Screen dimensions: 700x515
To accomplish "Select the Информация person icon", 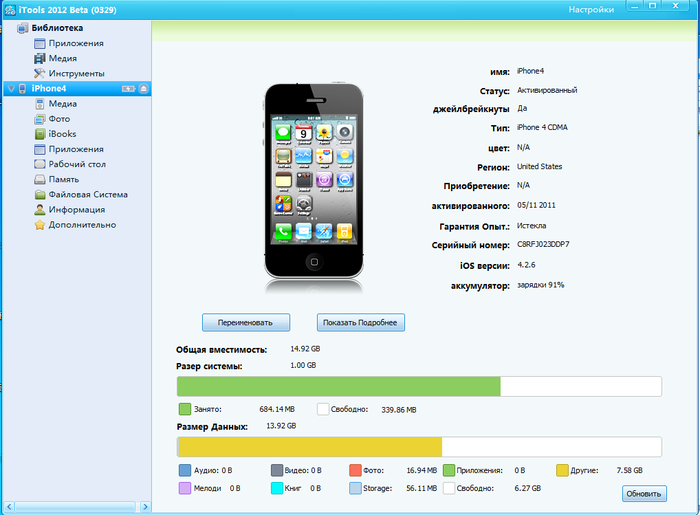I will (x=40, y=210).
